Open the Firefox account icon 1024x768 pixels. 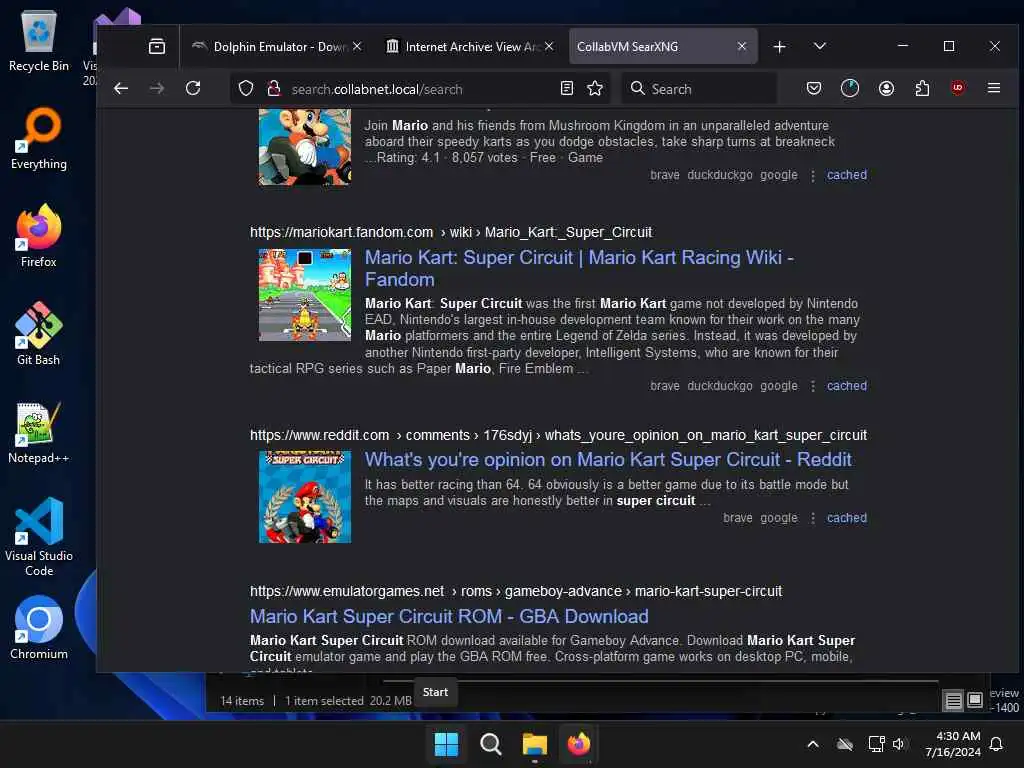[886, 88]
